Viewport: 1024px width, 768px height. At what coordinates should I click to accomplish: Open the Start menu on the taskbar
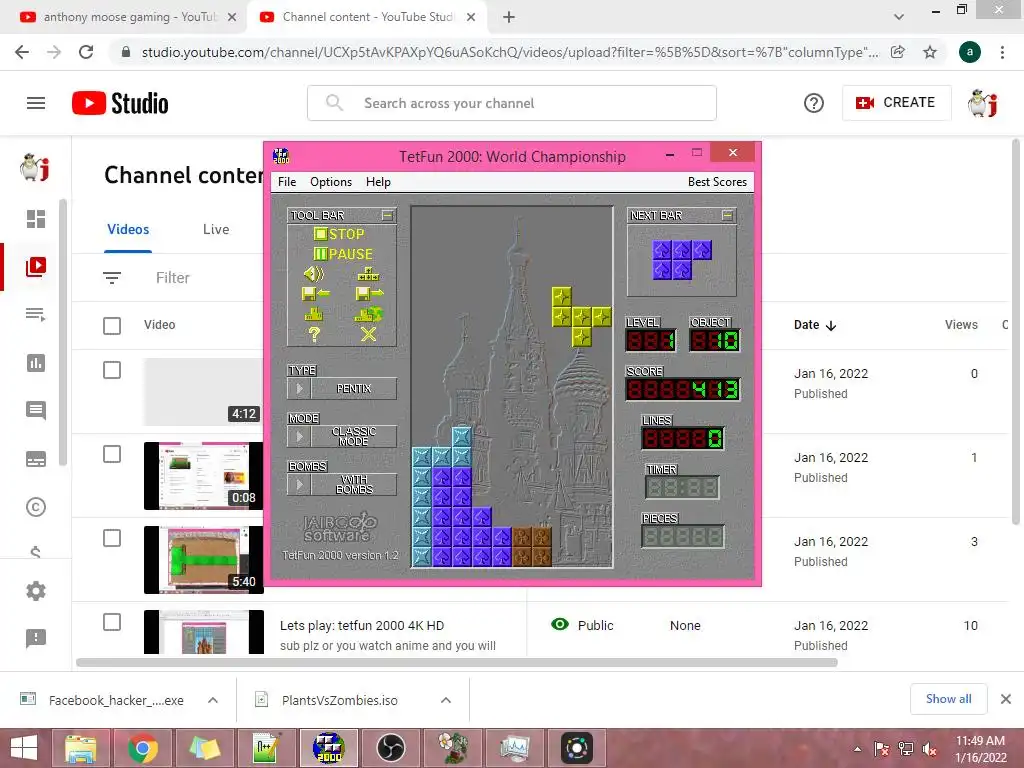pyautogui.click(x=24, y=748)
